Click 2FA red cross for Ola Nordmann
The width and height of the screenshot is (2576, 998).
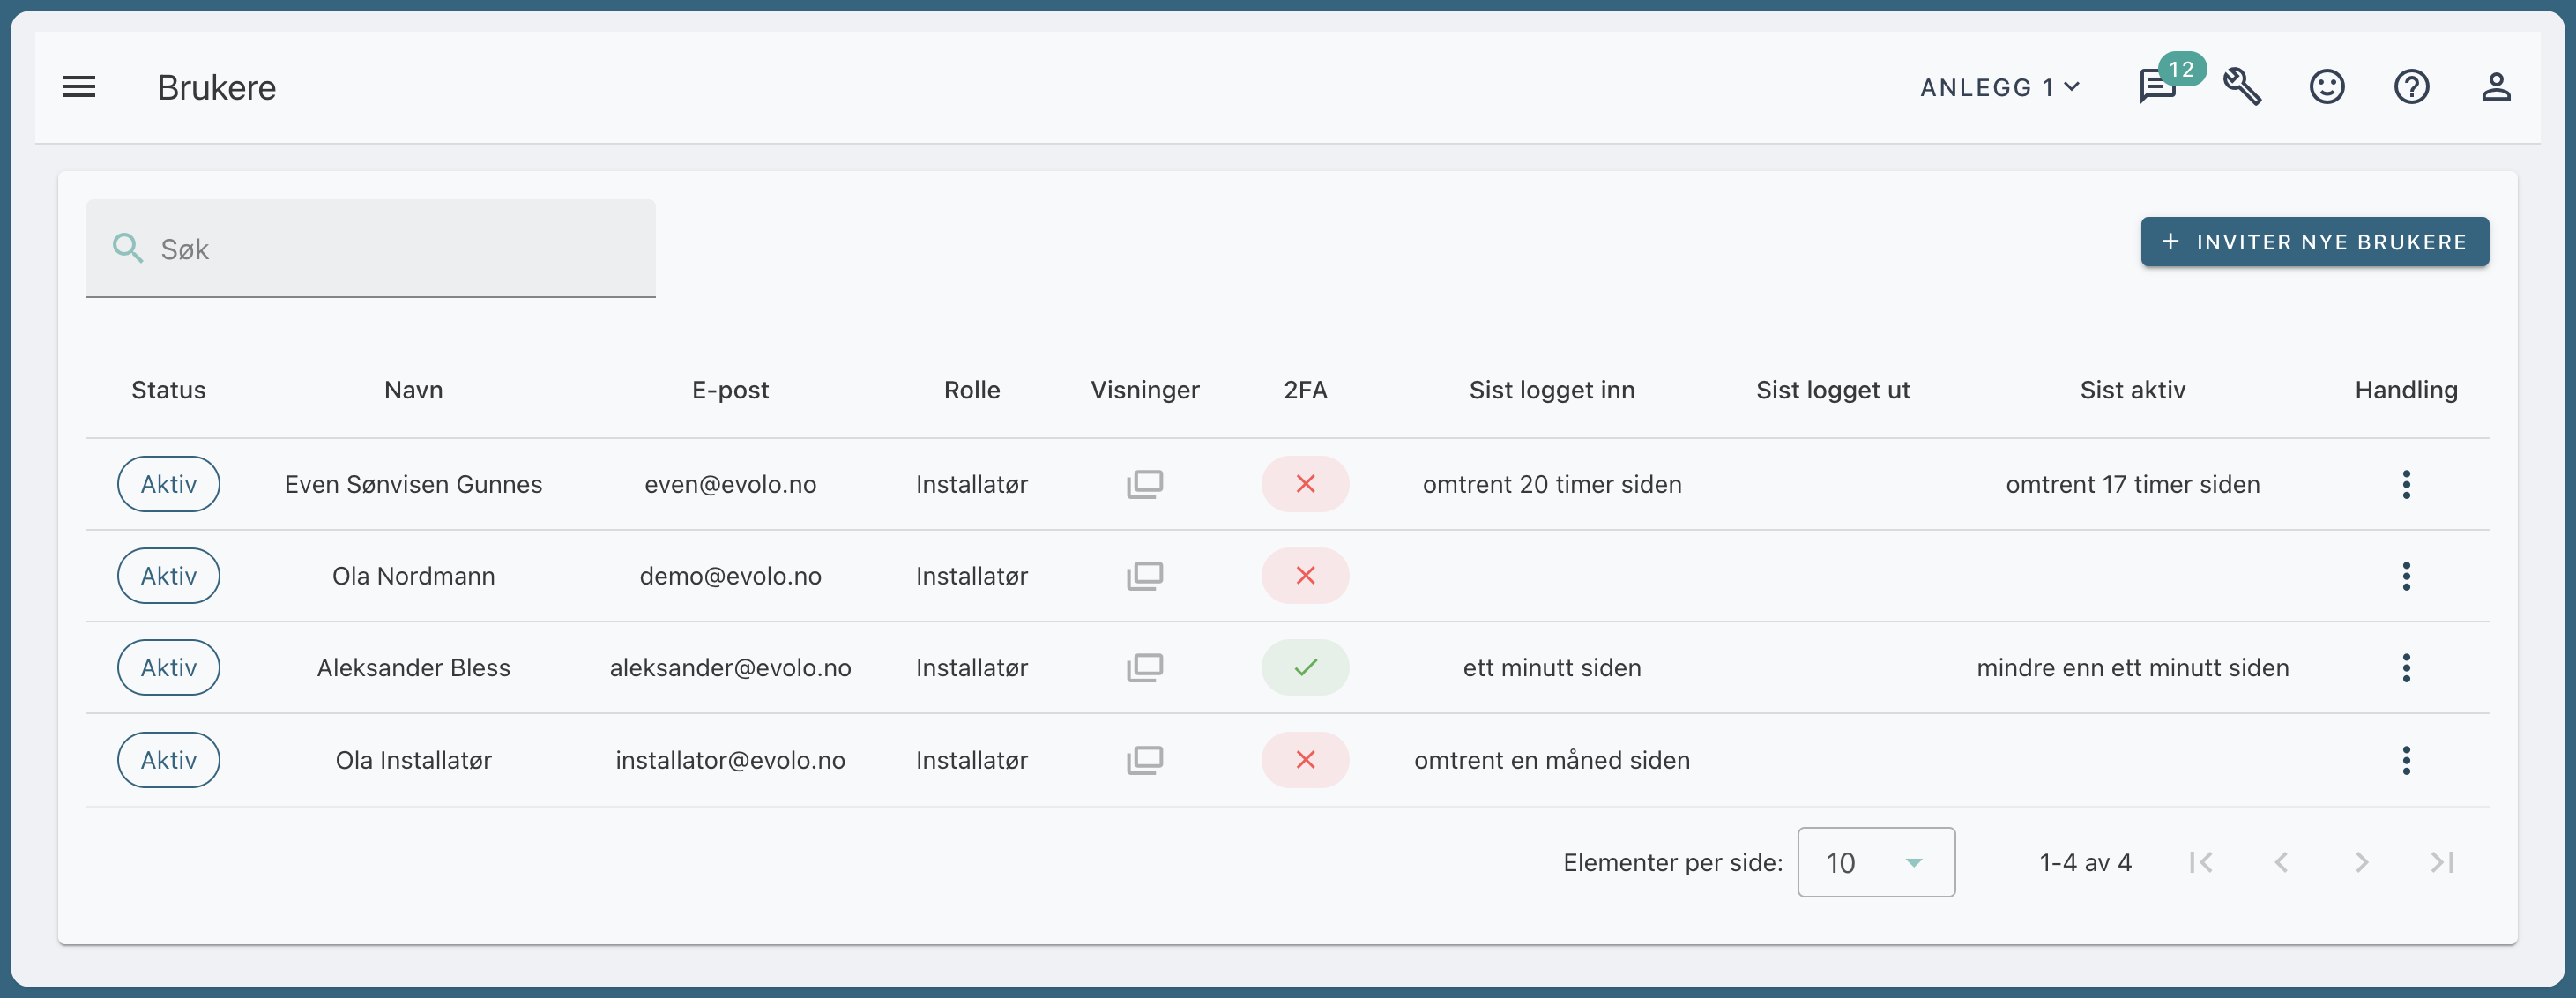tap(1304, 576)
